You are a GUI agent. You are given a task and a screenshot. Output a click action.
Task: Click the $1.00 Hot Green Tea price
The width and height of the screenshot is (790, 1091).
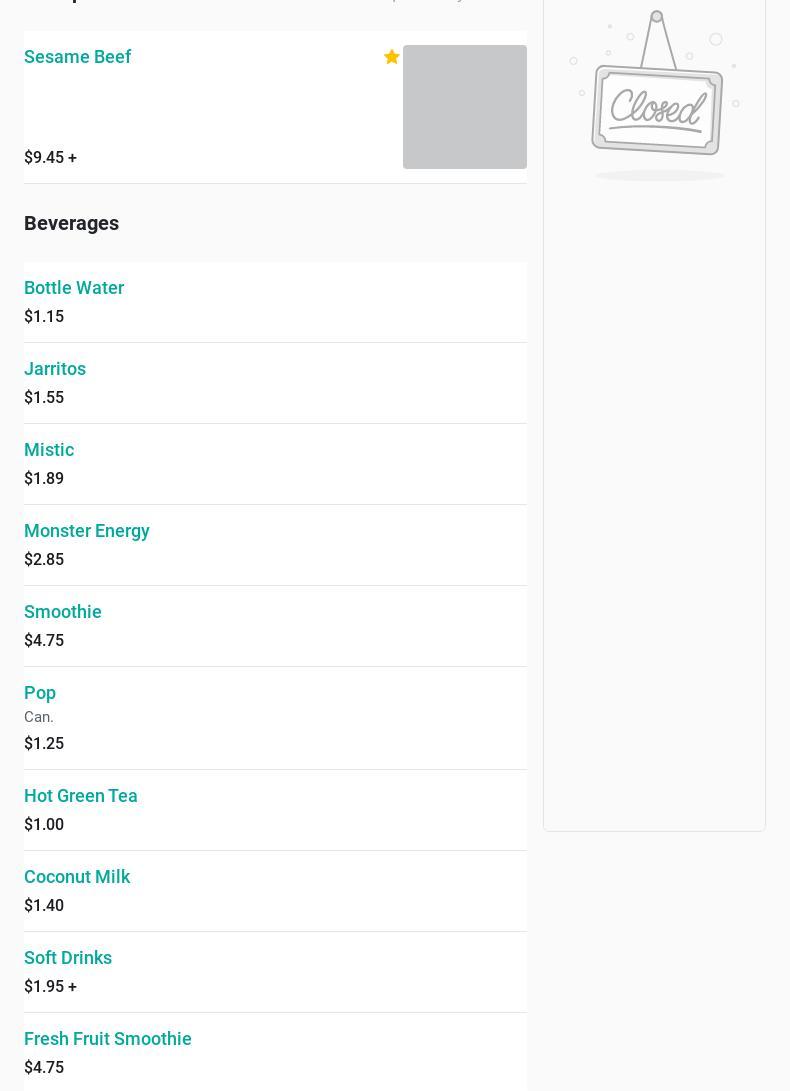click(x=44, y=825)
